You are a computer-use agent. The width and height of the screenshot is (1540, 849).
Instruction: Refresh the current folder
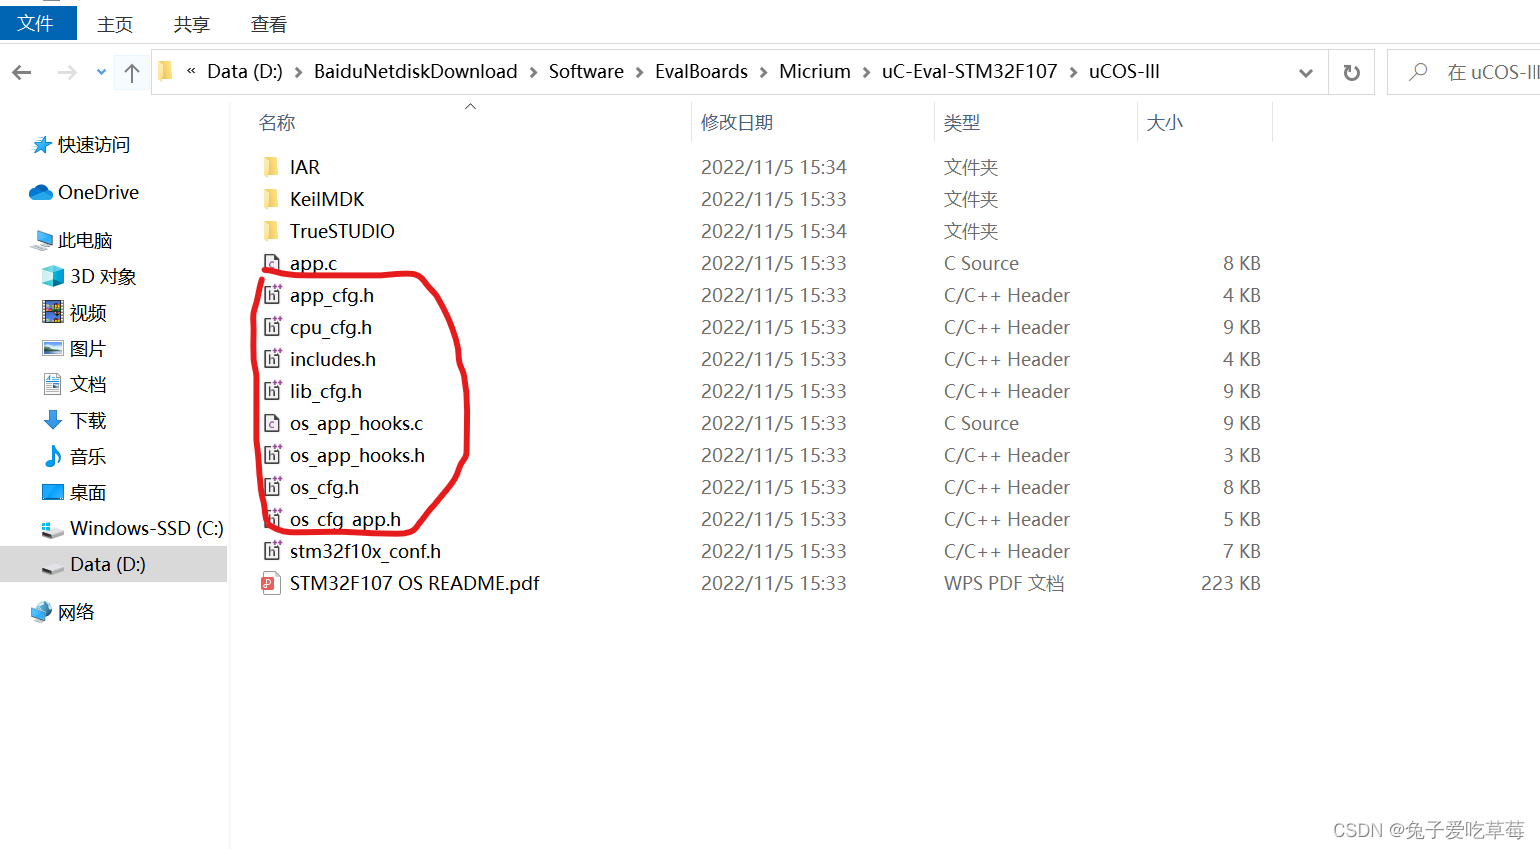click(x=1351, y=72)
